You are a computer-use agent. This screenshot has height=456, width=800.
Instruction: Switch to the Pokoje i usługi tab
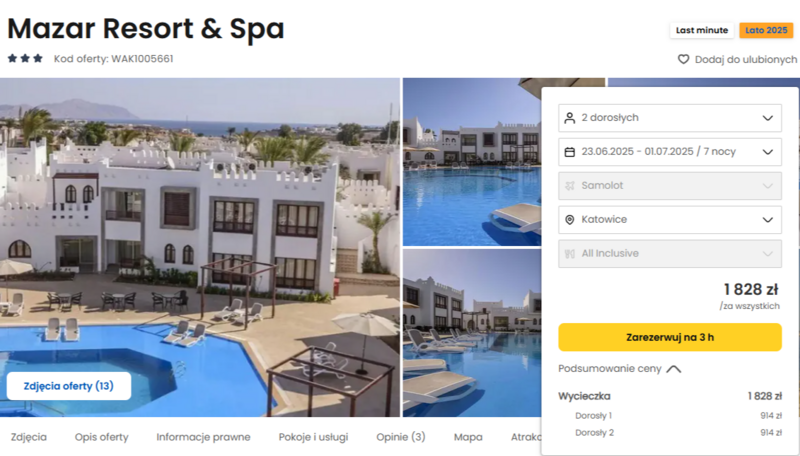[x=313, y=437]
